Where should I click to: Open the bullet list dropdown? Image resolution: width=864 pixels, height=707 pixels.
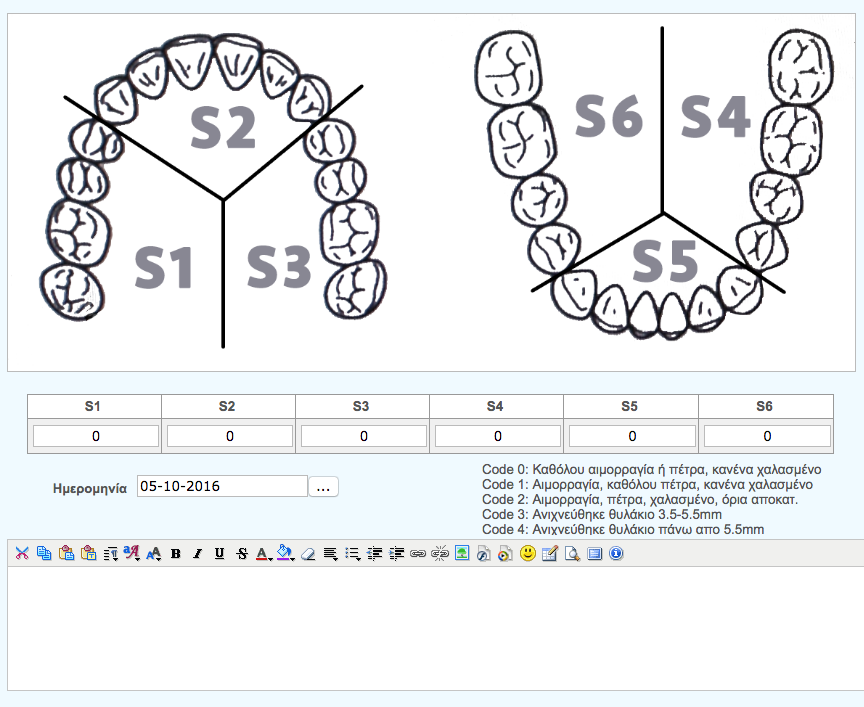[x=352, y=553]
